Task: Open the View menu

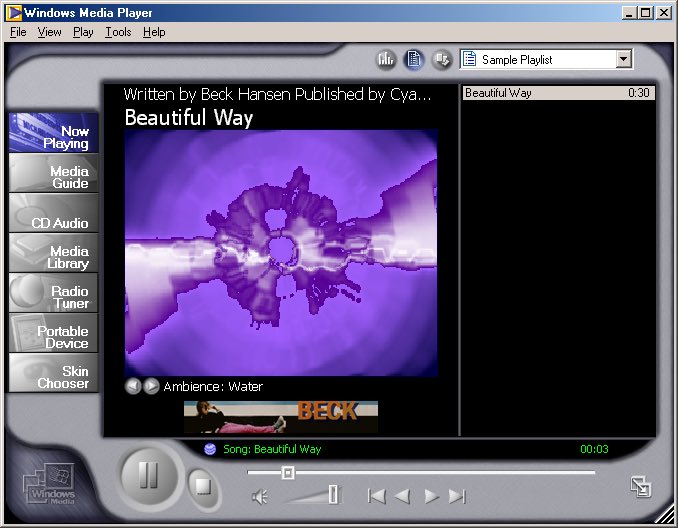Action: [x=49, y=32]
